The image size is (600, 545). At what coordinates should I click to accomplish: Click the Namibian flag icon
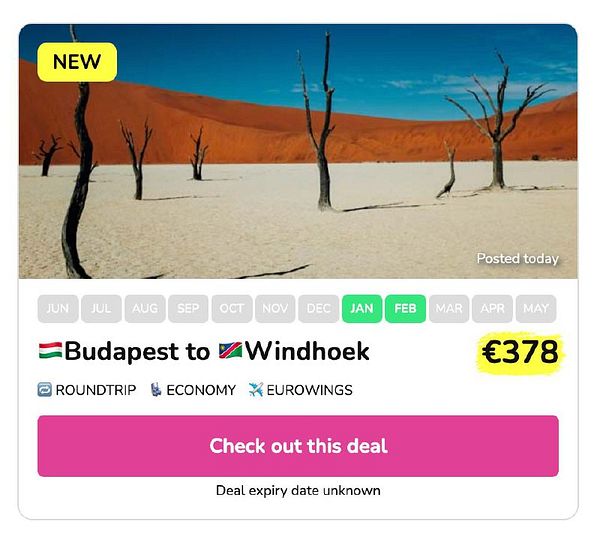[x=230, y=350]
